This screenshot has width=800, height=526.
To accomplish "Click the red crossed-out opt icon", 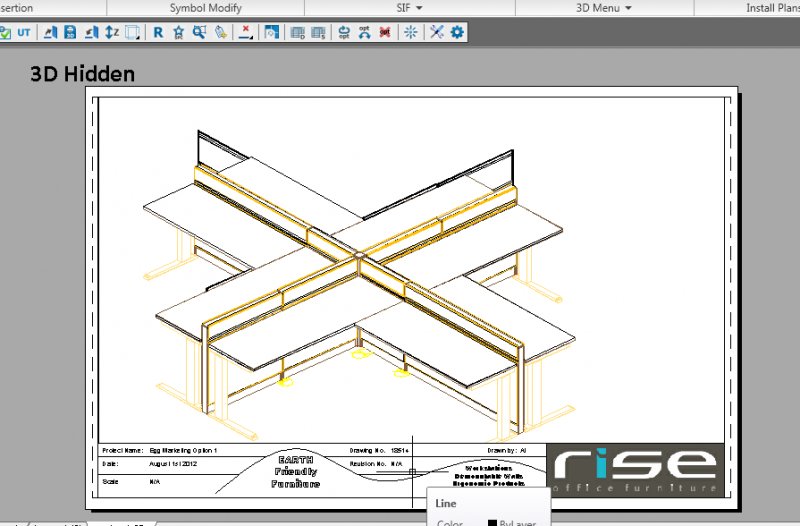I will coord(385,33).
